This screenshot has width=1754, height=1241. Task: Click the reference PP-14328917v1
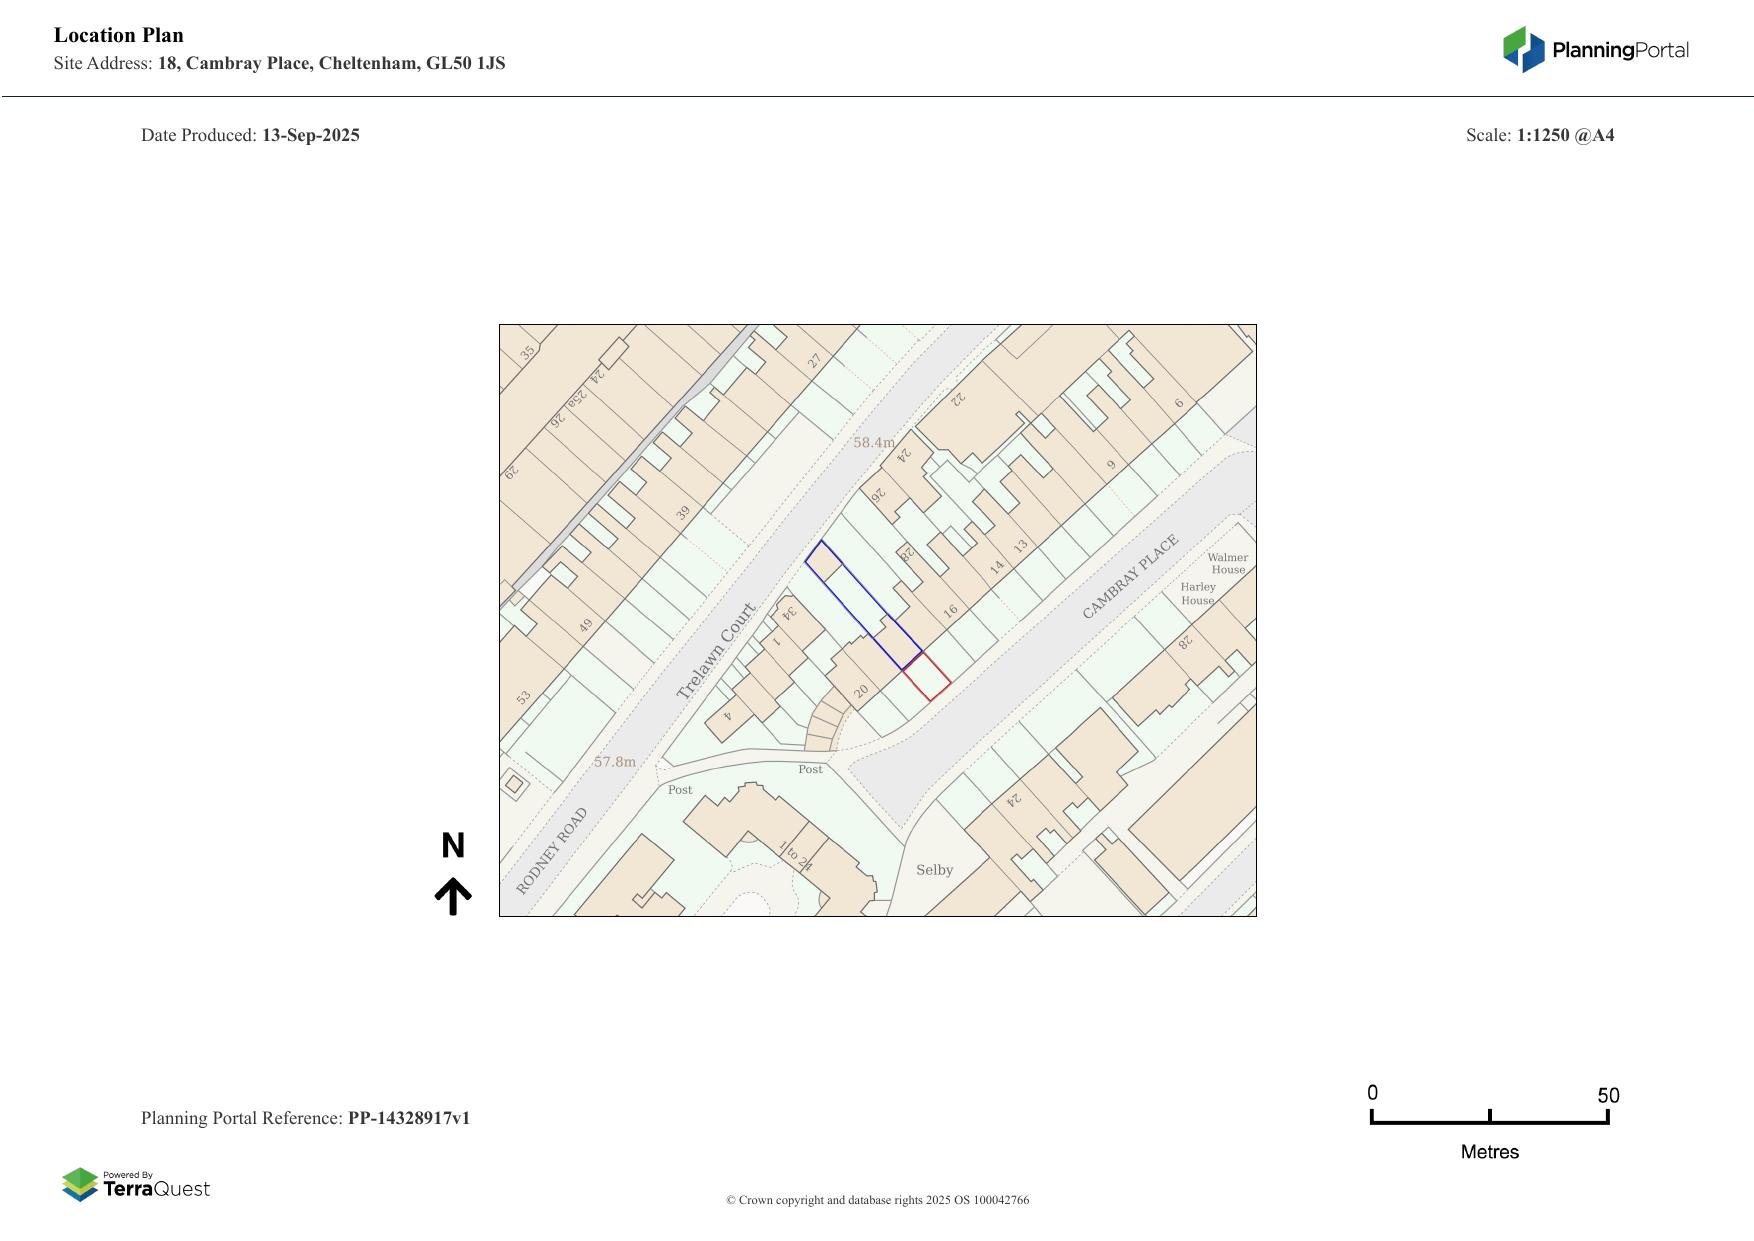pyautogui.click(x=408, y=1118)
